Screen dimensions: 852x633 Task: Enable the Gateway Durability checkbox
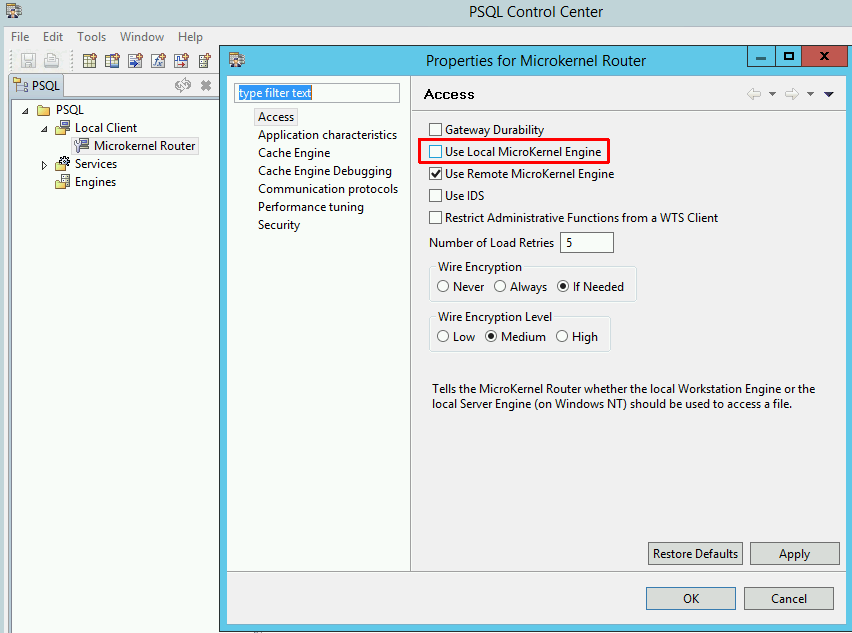(x=435, y=129)
